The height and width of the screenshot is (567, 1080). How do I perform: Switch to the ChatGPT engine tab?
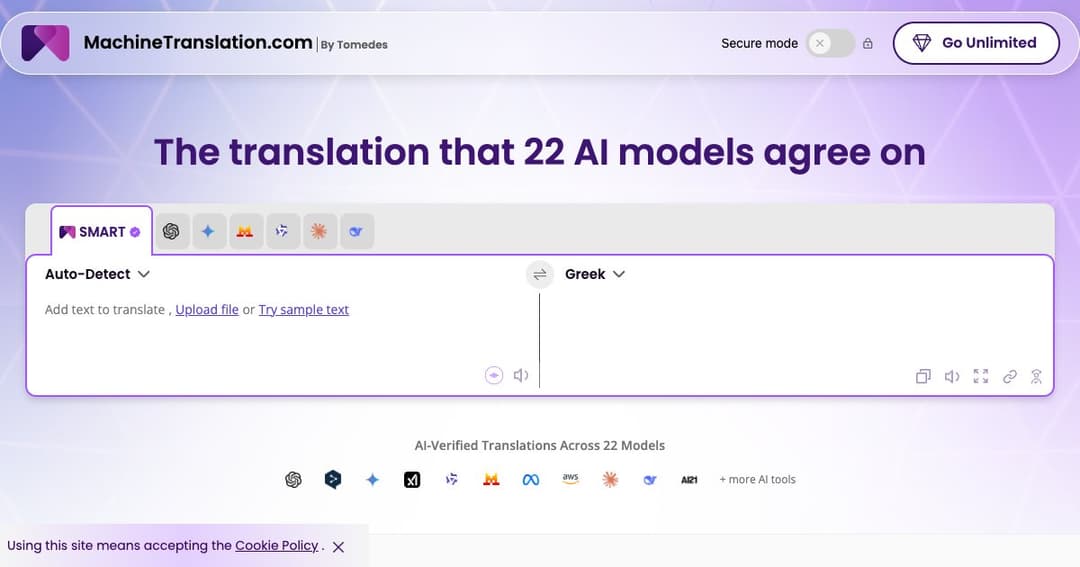[x=172, y=231]
